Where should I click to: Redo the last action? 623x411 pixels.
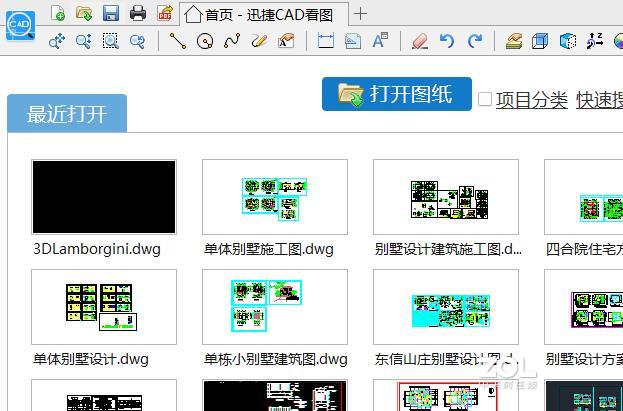[475, 41]
